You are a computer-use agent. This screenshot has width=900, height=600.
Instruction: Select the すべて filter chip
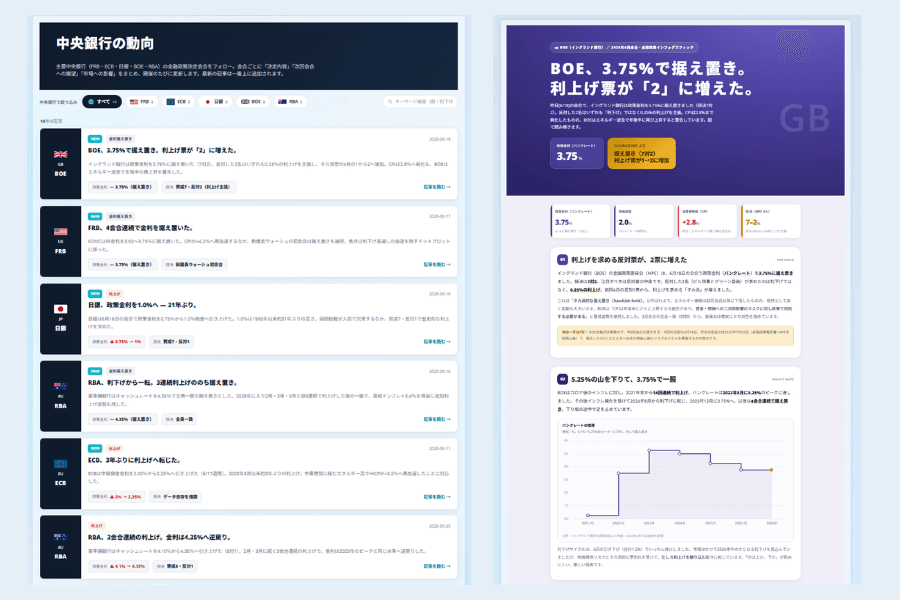point(102,102)
